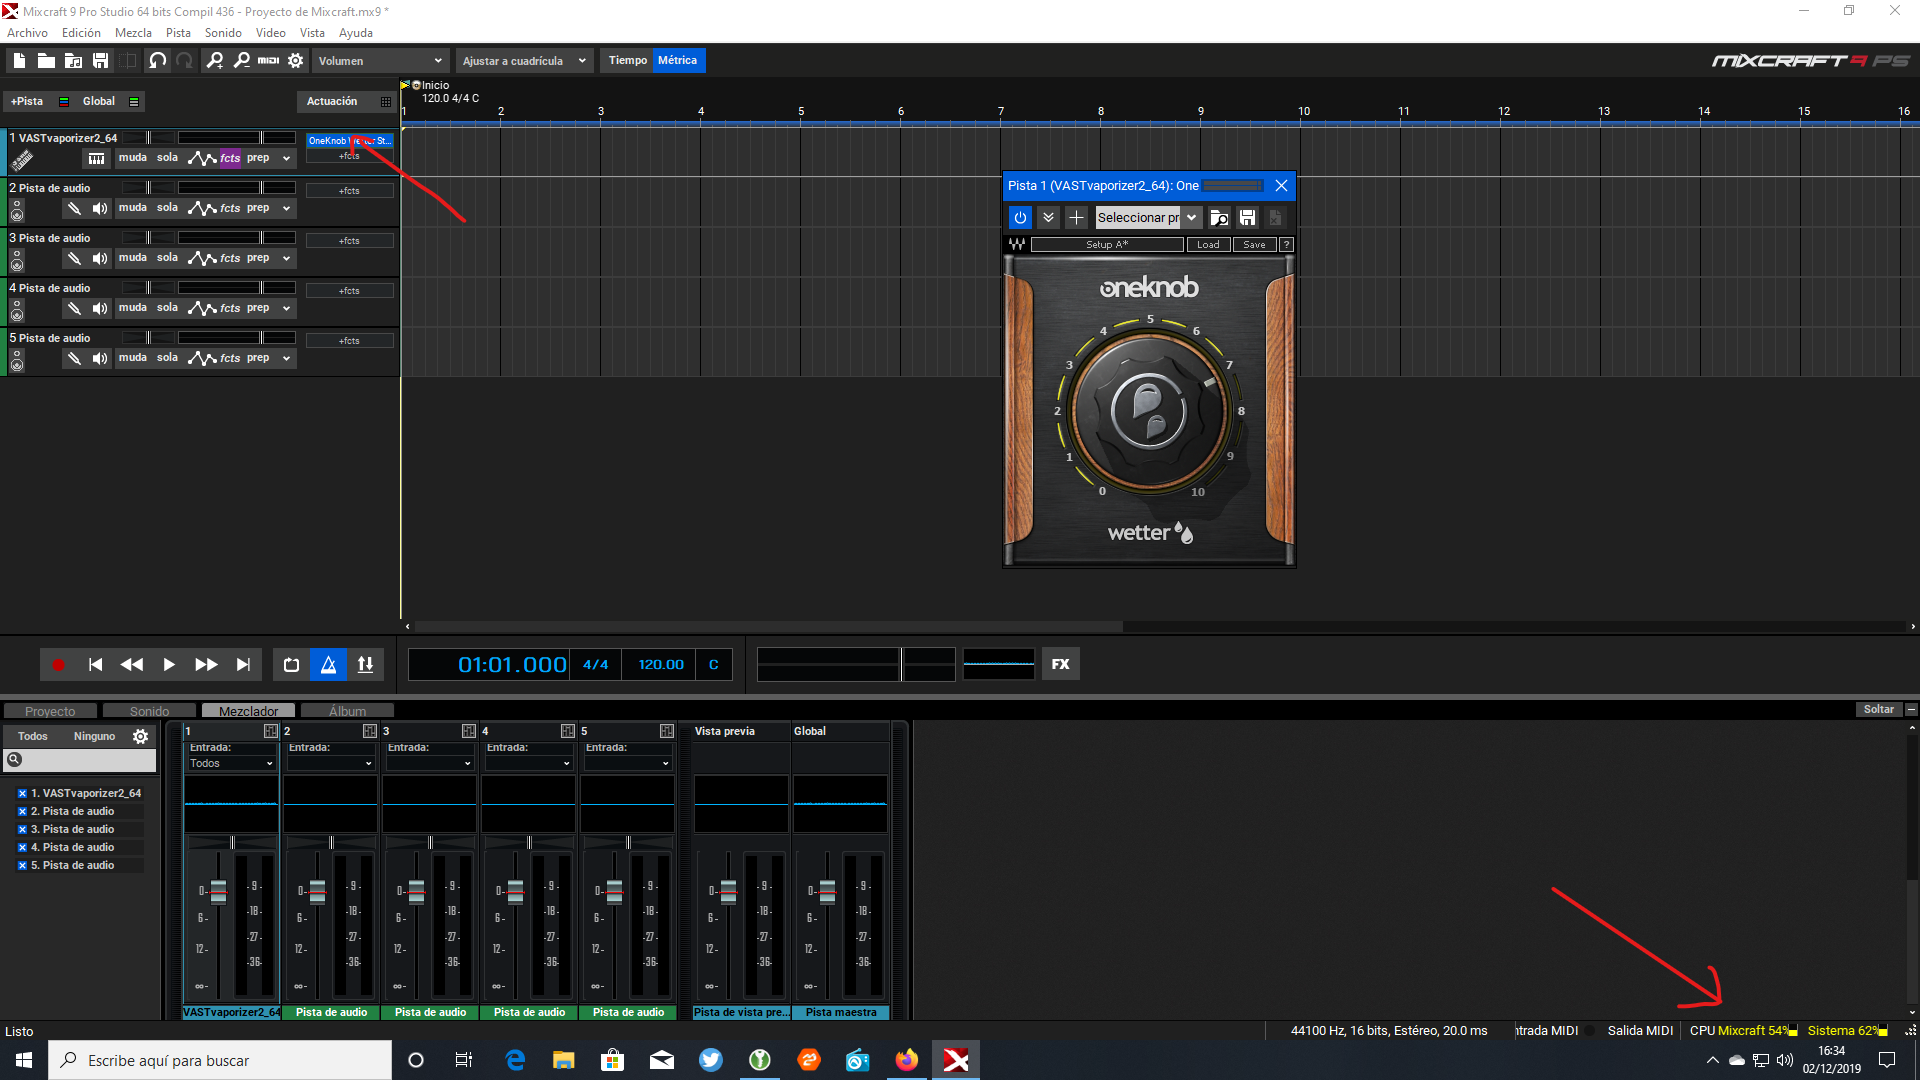This screenshot has height=1080, width=1920.
Task: Open the Sonido menu
Action: (223, 33)
